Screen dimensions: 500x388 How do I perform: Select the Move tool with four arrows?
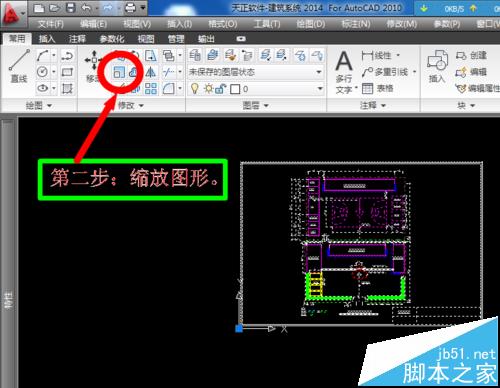pyautogui.click(x=94, y=61)
